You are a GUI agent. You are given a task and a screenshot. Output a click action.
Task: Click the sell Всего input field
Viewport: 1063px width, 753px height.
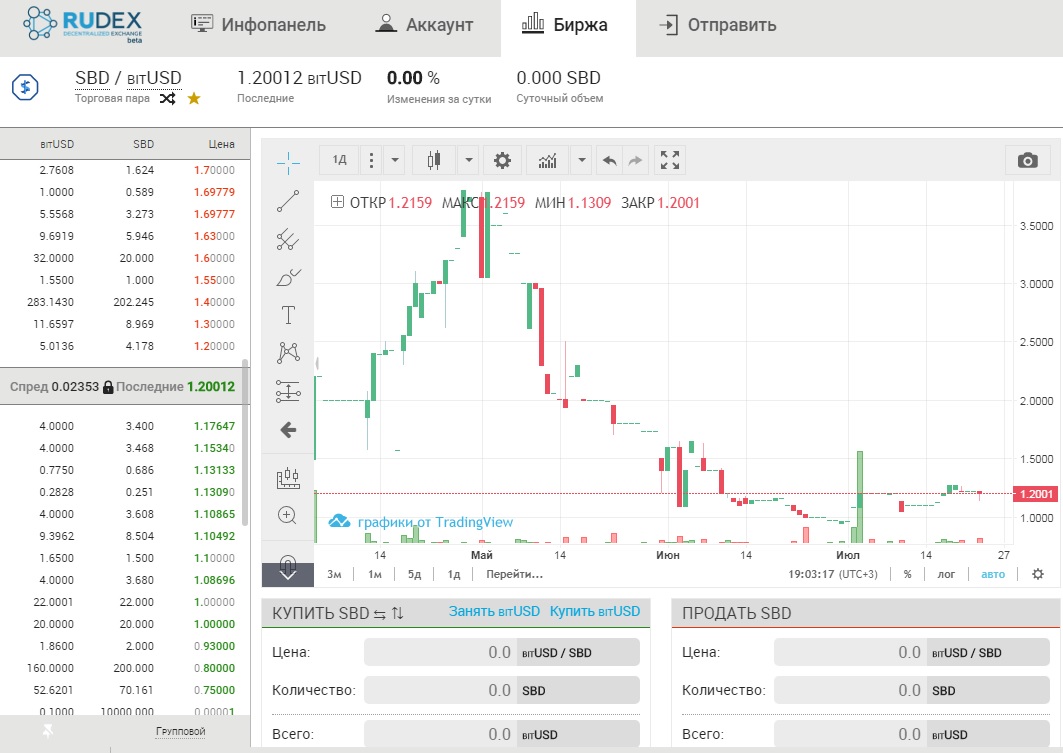point(850,734)
